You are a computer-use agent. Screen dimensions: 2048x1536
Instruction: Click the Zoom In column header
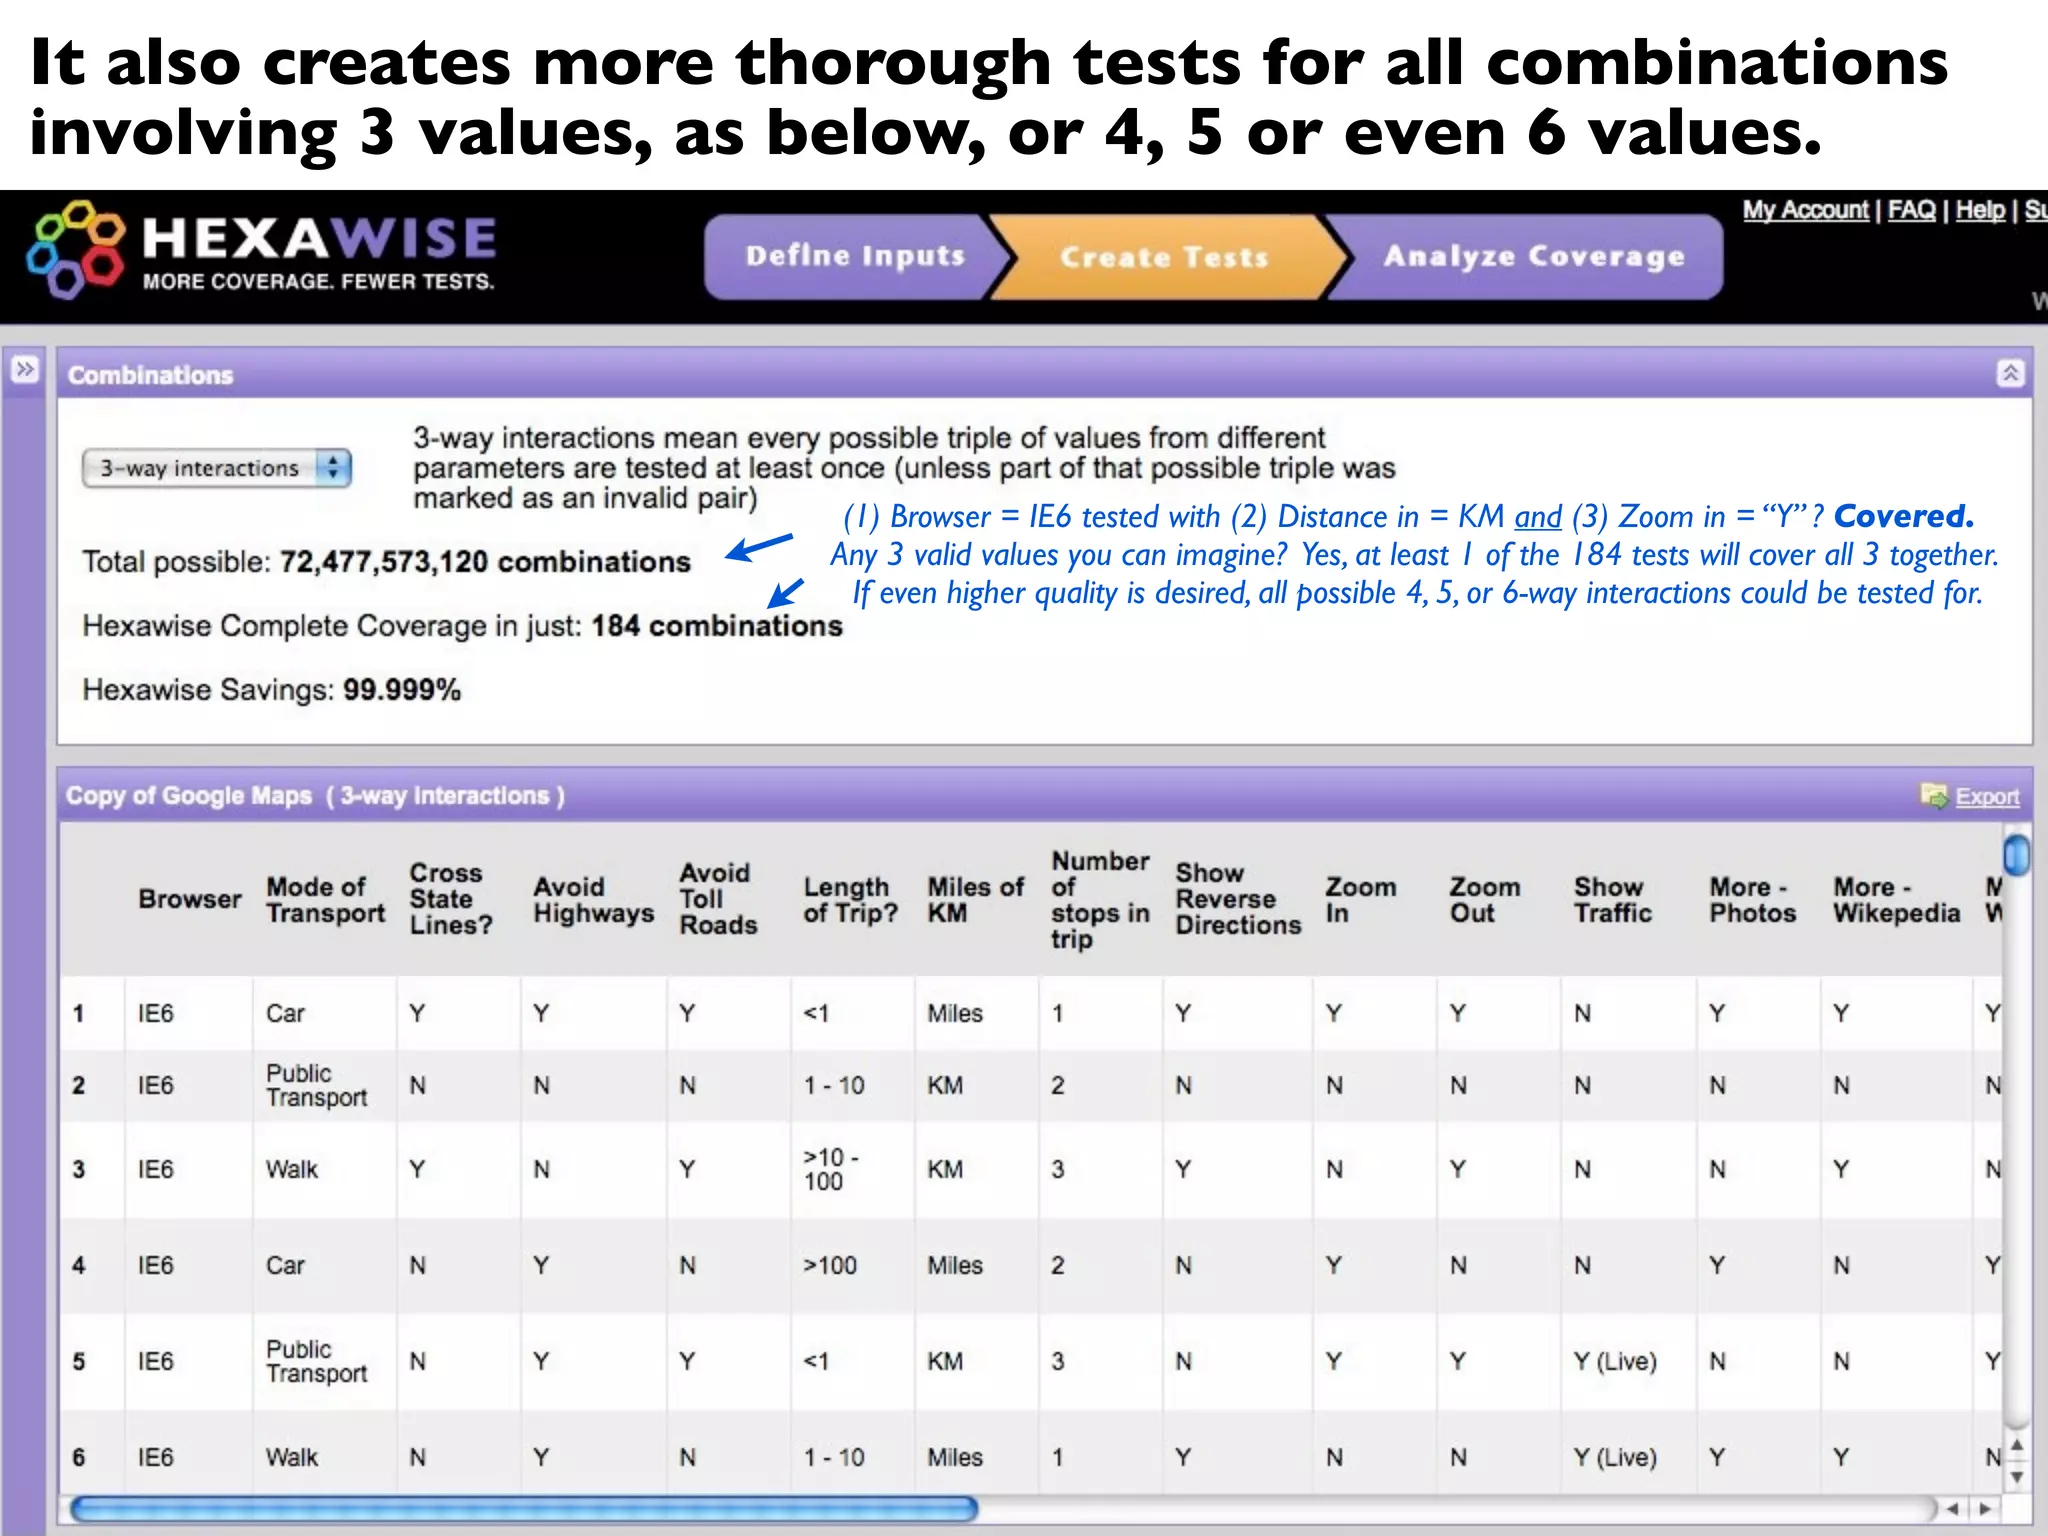[x=1361, y=900]
